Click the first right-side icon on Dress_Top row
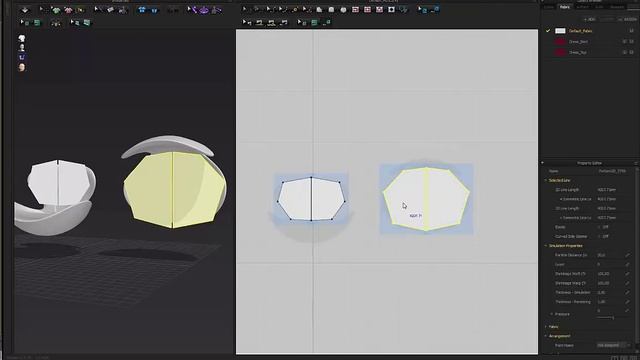This screenshot has width=640, height=360. 624,52
